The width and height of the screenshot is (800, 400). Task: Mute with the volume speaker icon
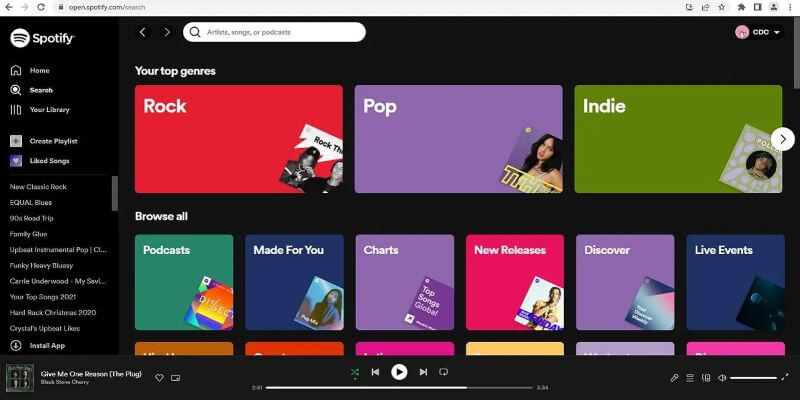coord(722,378)
